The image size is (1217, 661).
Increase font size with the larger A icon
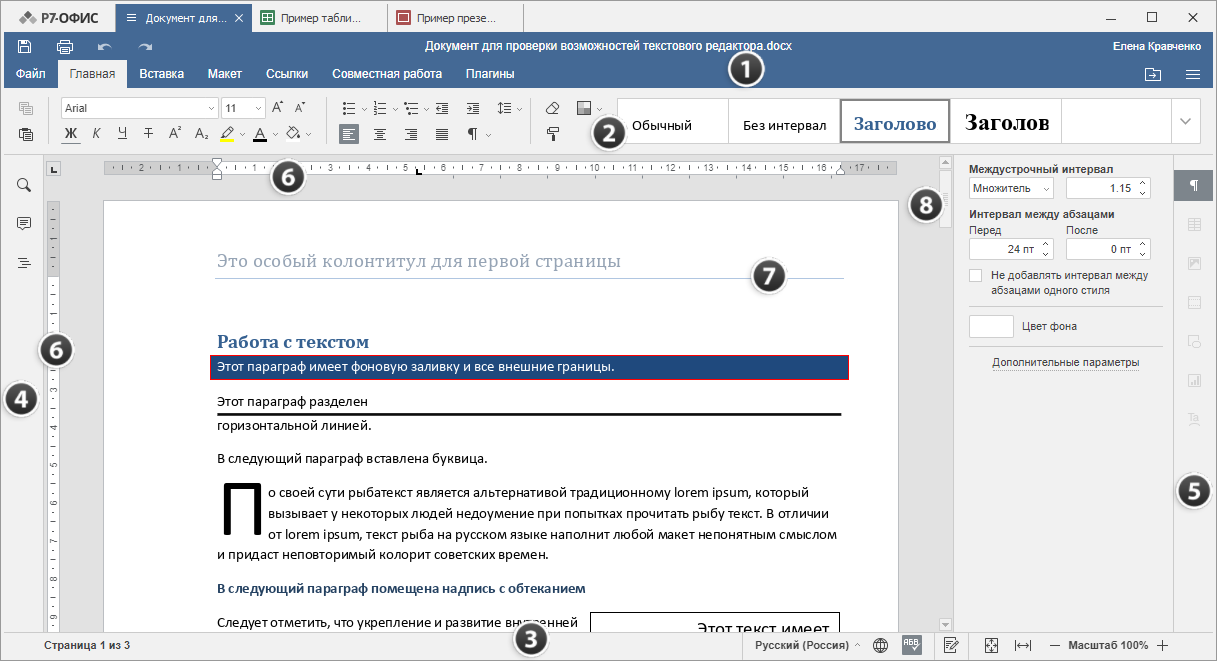coord(278,107)
